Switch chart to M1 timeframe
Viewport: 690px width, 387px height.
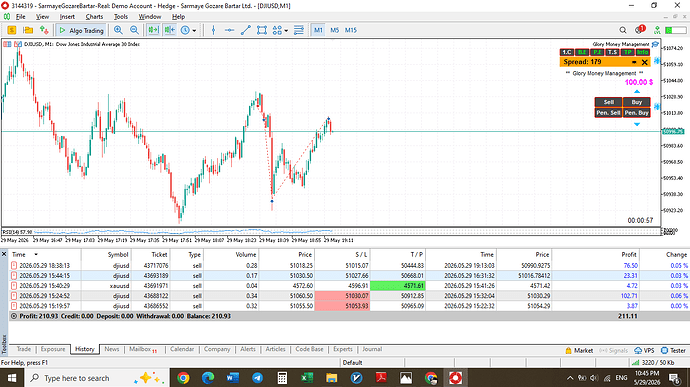pos(318,30)
